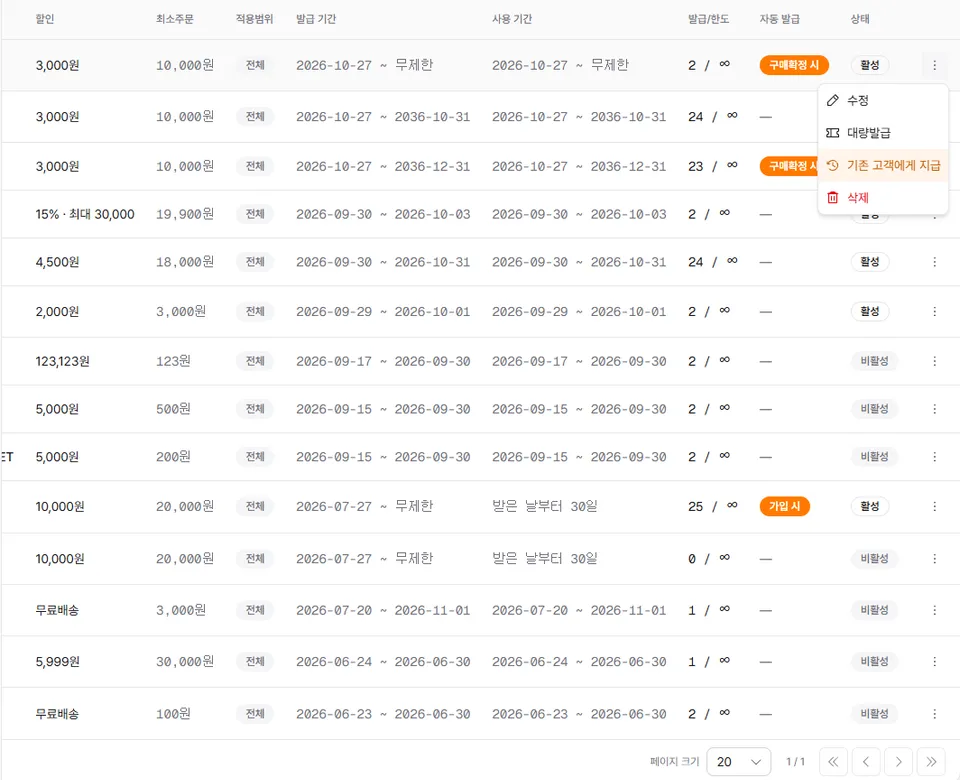Viewport: 960px width, 780px height.
Task: Click the three-dot menu for the 123,123원 coupon
Action: pyautogui.click(x=934, y=361)
